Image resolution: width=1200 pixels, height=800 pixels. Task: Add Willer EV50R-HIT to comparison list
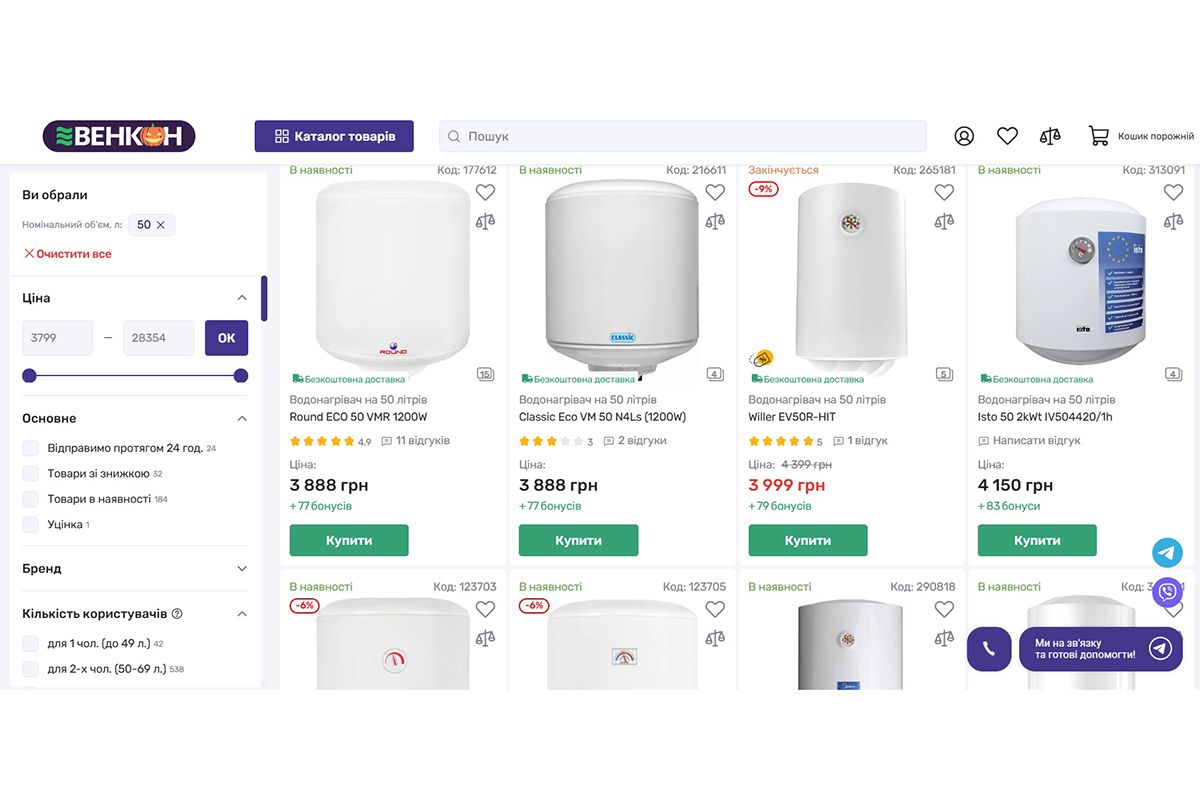click(944, 222)
